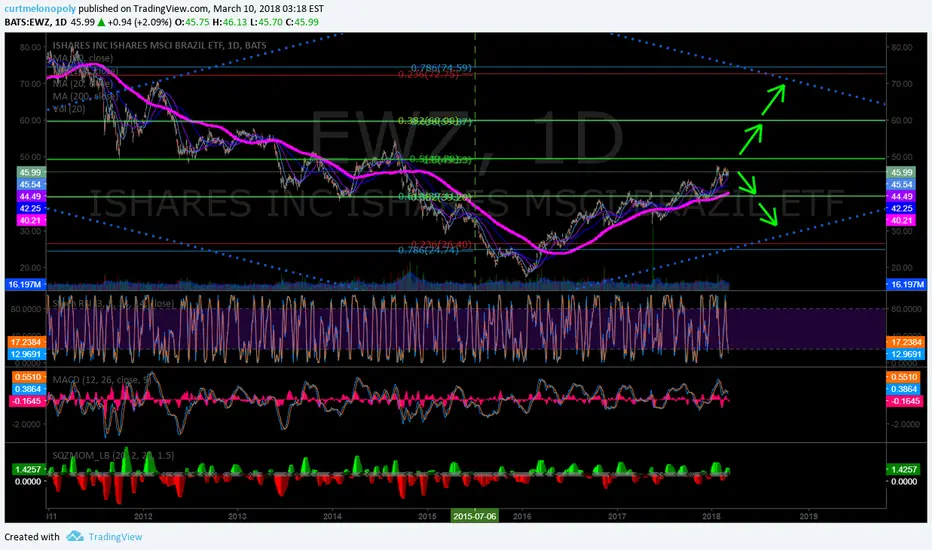Click the orange 17.2384 Stoch RSI tag on left
Screen dimensions: 932x550
point(26,342)
